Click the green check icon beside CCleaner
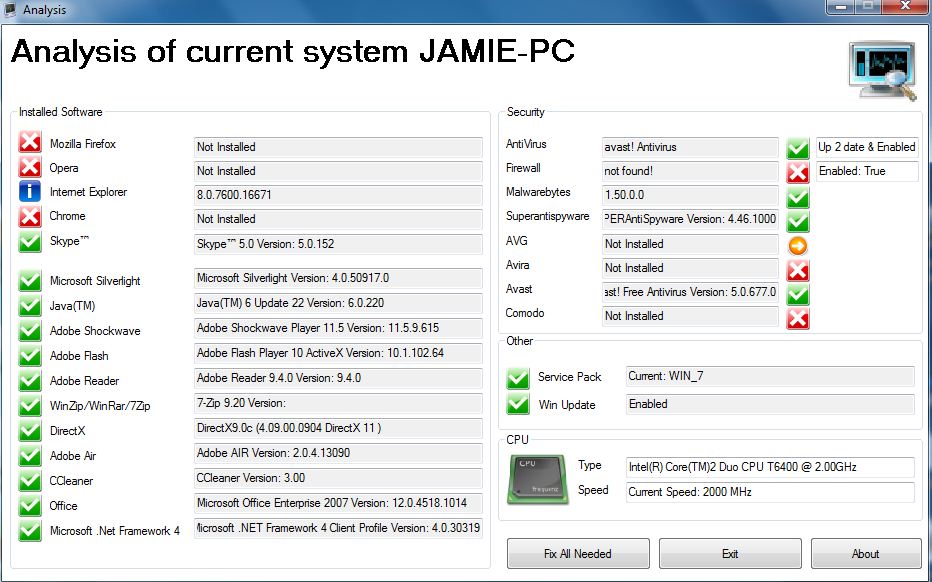Image resolution: width=932 pixels, height=582 pixels. tap(30, 480)
